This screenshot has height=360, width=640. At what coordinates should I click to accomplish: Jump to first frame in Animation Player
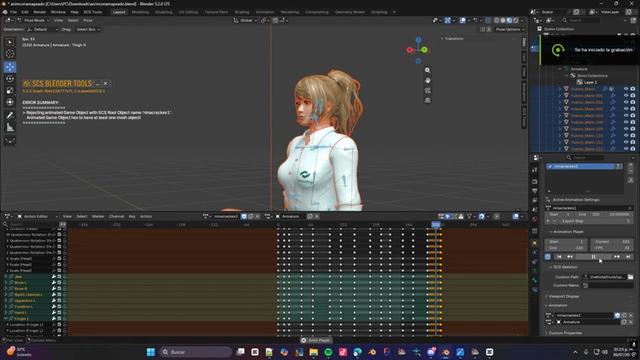point(559,256)
